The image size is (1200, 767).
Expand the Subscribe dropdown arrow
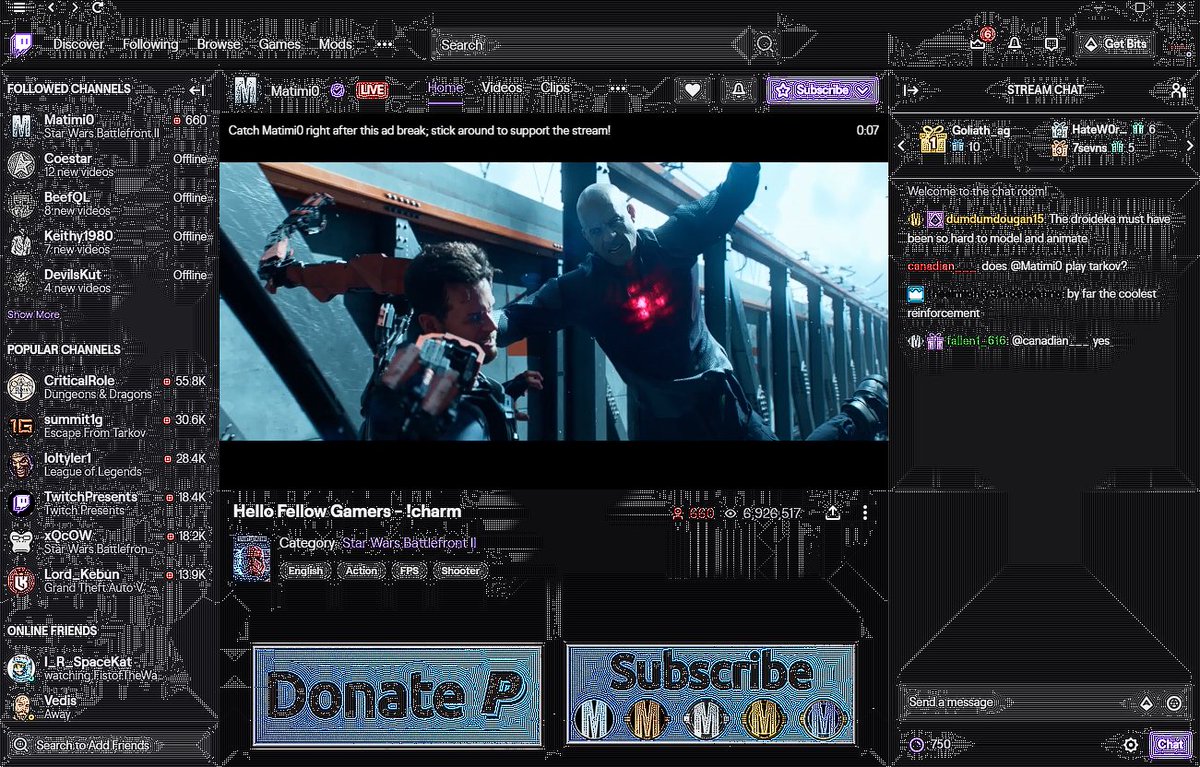coord(863,90)
